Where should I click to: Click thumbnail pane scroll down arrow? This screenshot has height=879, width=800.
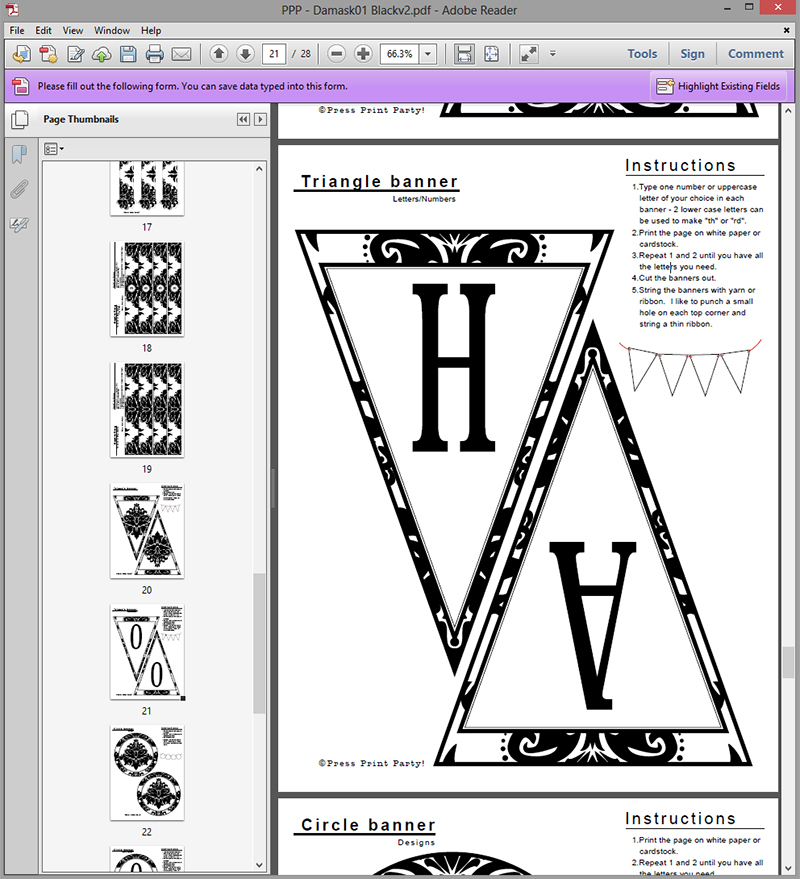(x=259, y=865)
